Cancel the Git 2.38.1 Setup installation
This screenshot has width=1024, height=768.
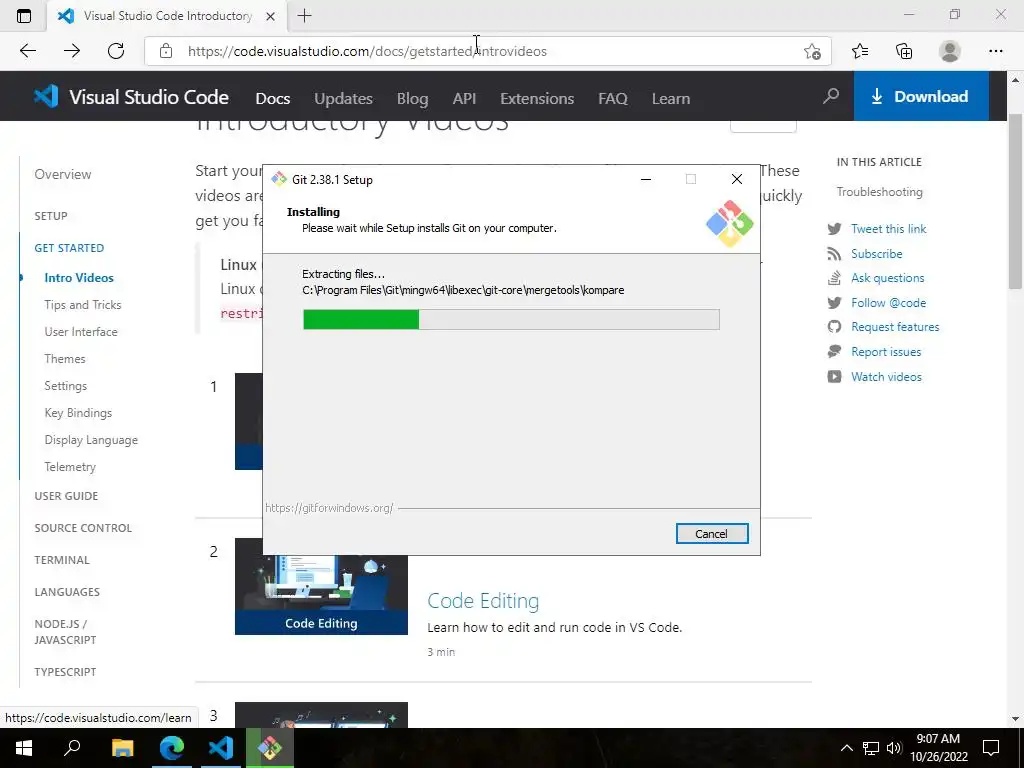point(712,534)
